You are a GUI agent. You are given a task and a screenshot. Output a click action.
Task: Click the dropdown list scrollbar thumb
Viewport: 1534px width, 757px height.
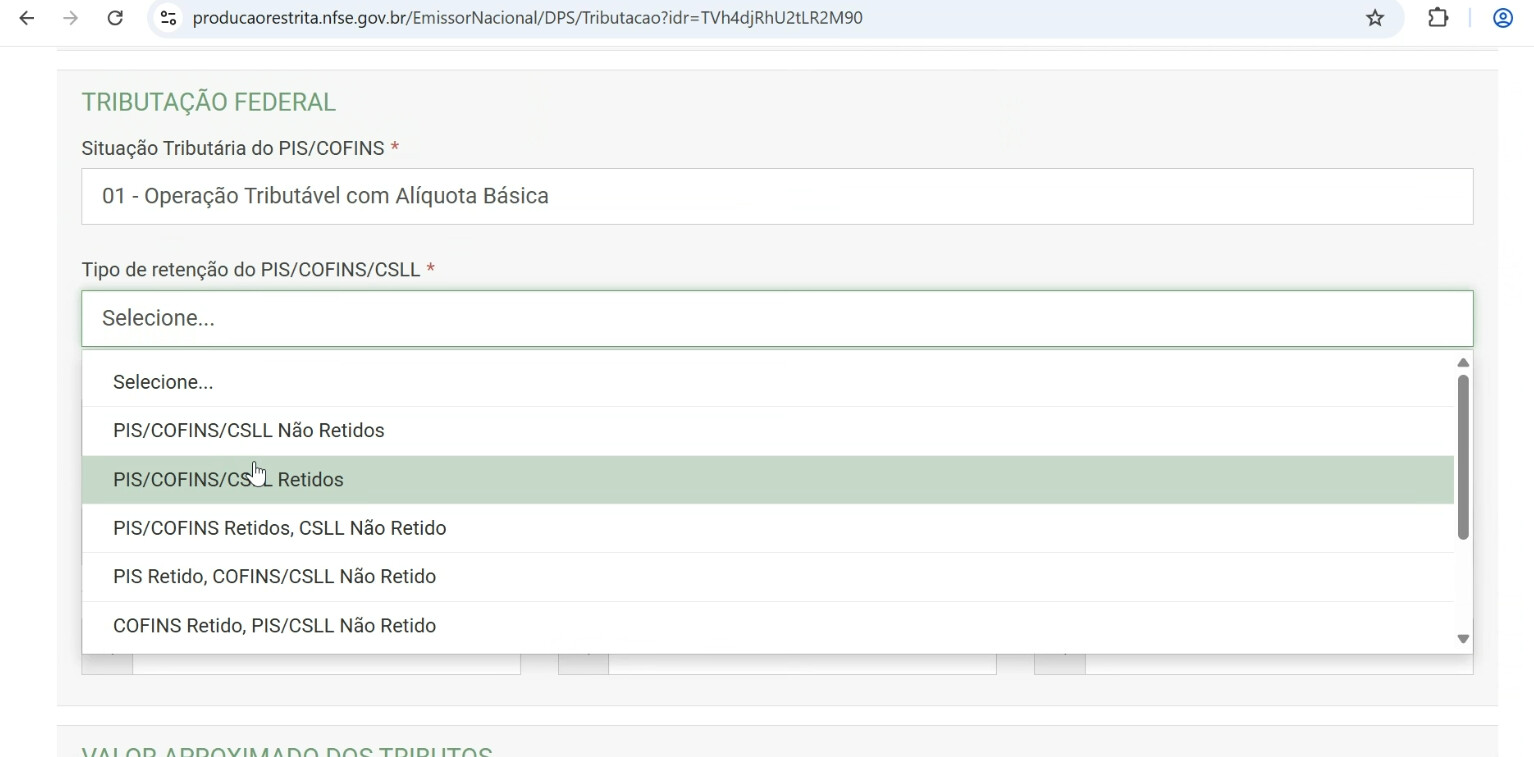pyautogui.click(x=1462, y=457)
